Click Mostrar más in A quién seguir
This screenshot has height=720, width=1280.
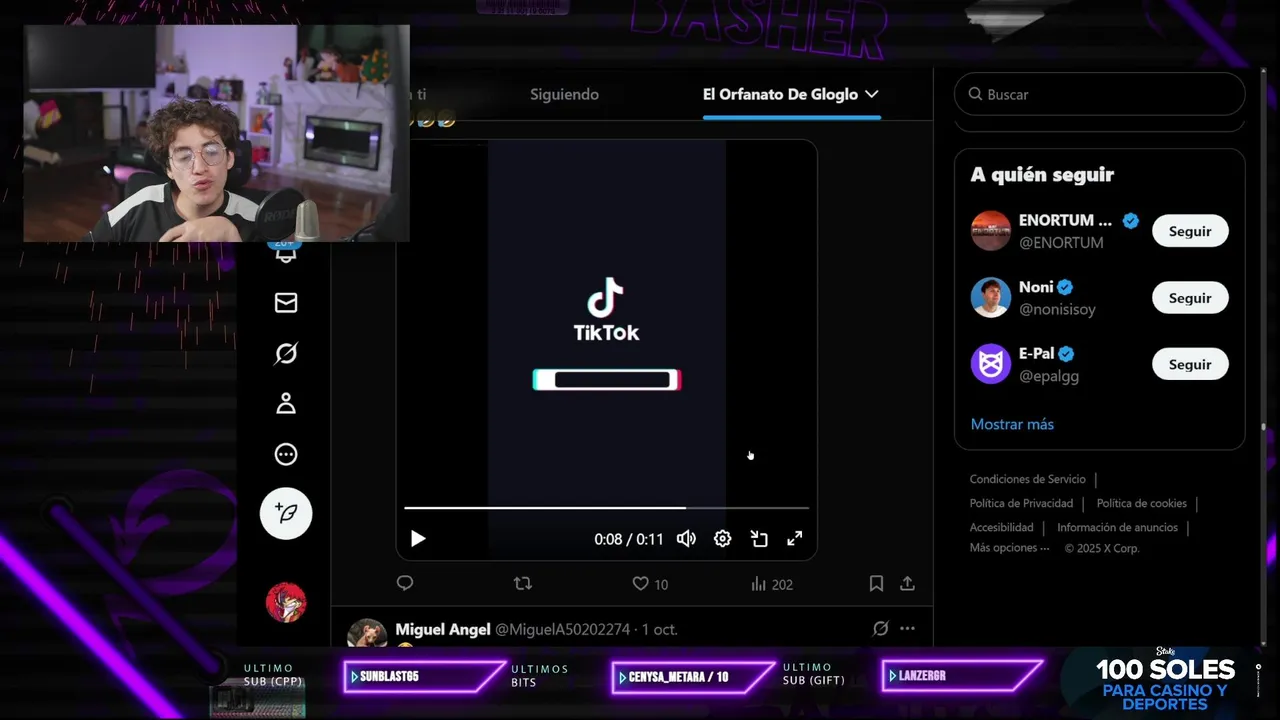tap(1012, 424)
